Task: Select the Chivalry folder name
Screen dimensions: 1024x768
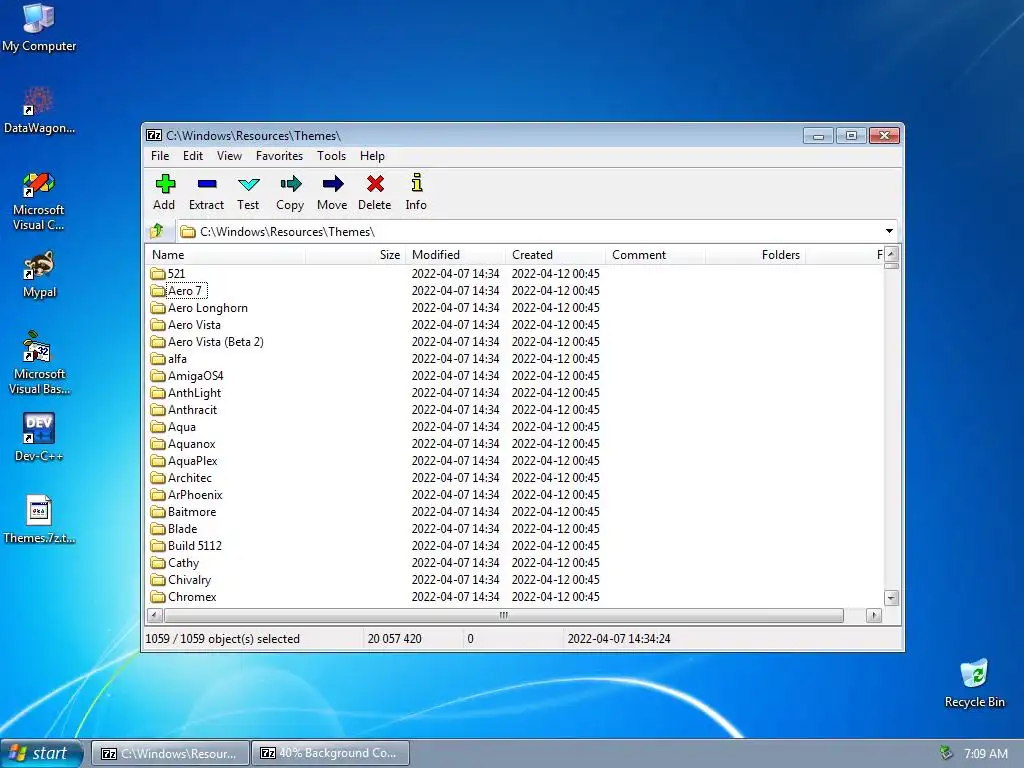Action: click(189, 579)
